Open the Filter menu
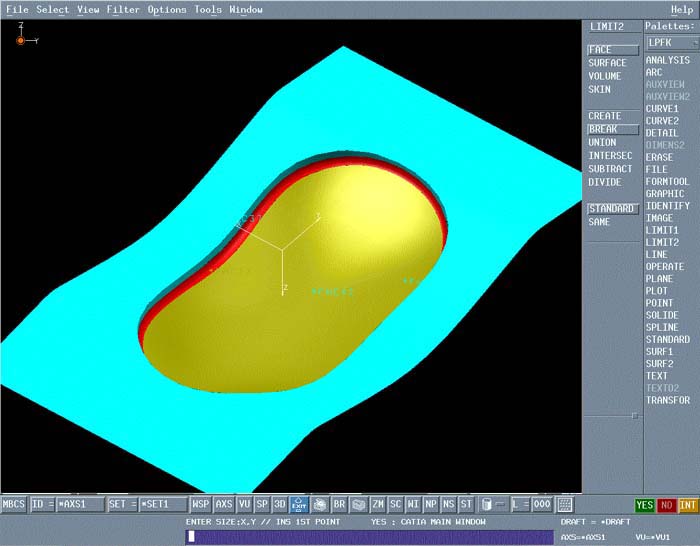Image resolution: width=700 pixels, height=546 pixels. (x=123, y=10)
